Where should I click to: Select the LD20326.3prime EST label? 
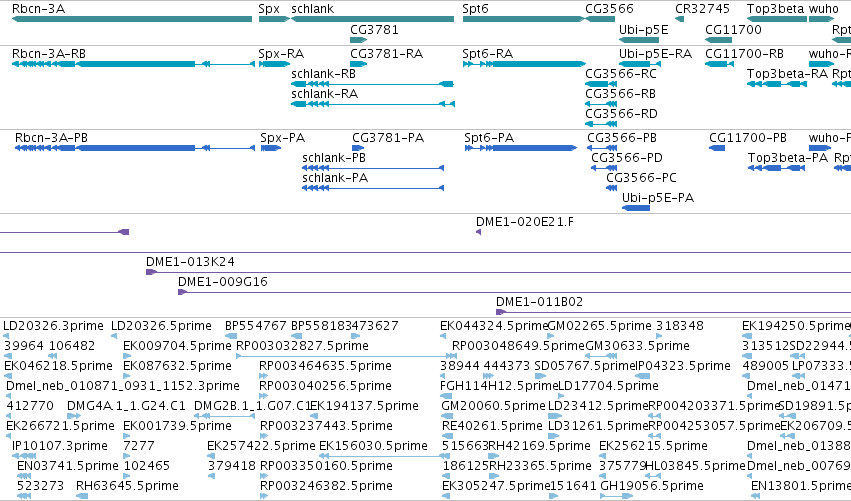[53, 326]
